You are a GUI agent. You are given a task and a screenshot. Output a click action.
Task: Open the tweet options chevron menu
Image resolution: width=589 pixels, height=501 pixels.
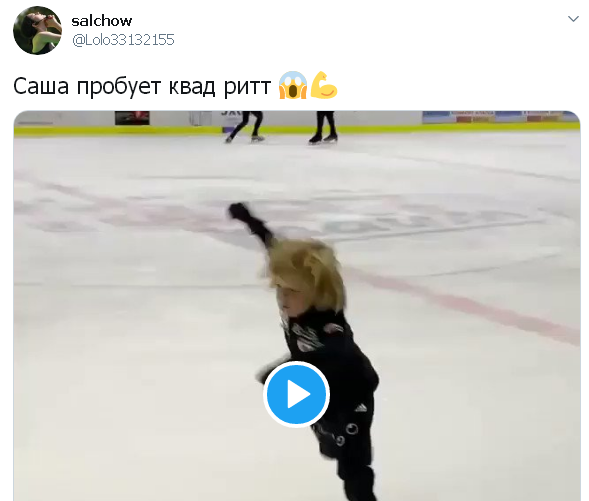(573, 19)
